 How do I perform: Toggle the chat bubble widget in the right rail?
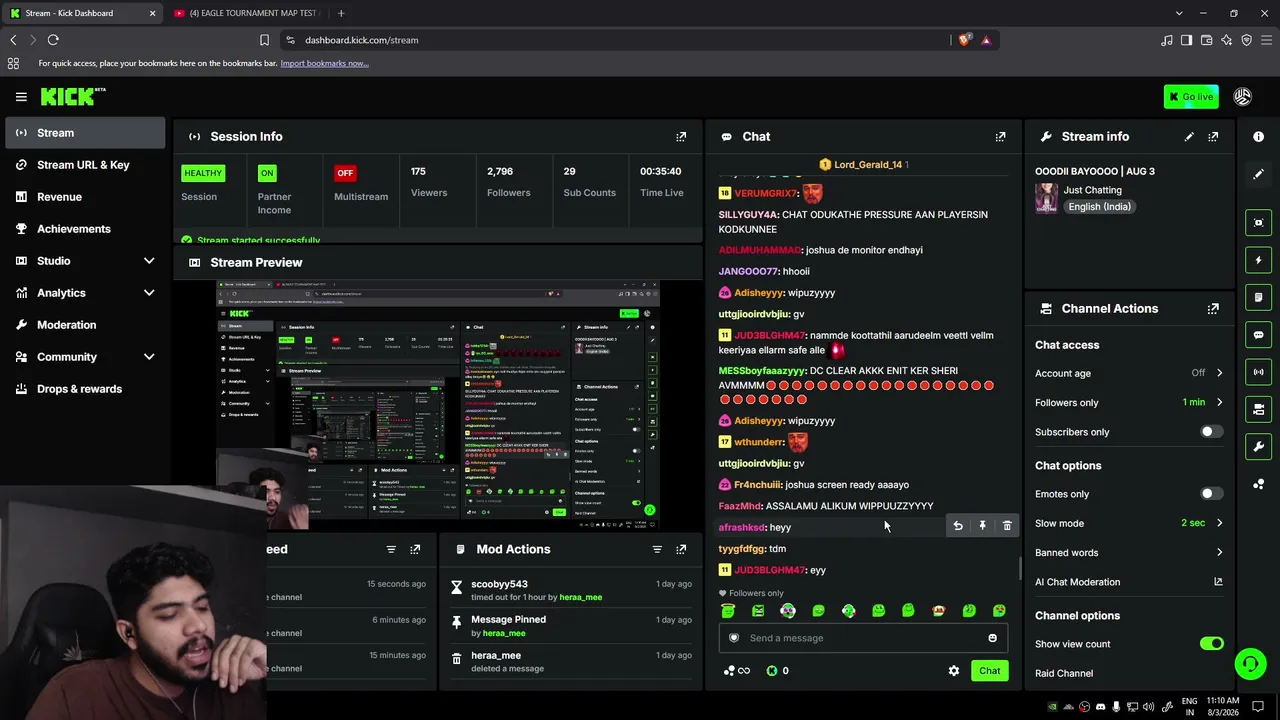pyautogui.click(x=1258, y=335)
